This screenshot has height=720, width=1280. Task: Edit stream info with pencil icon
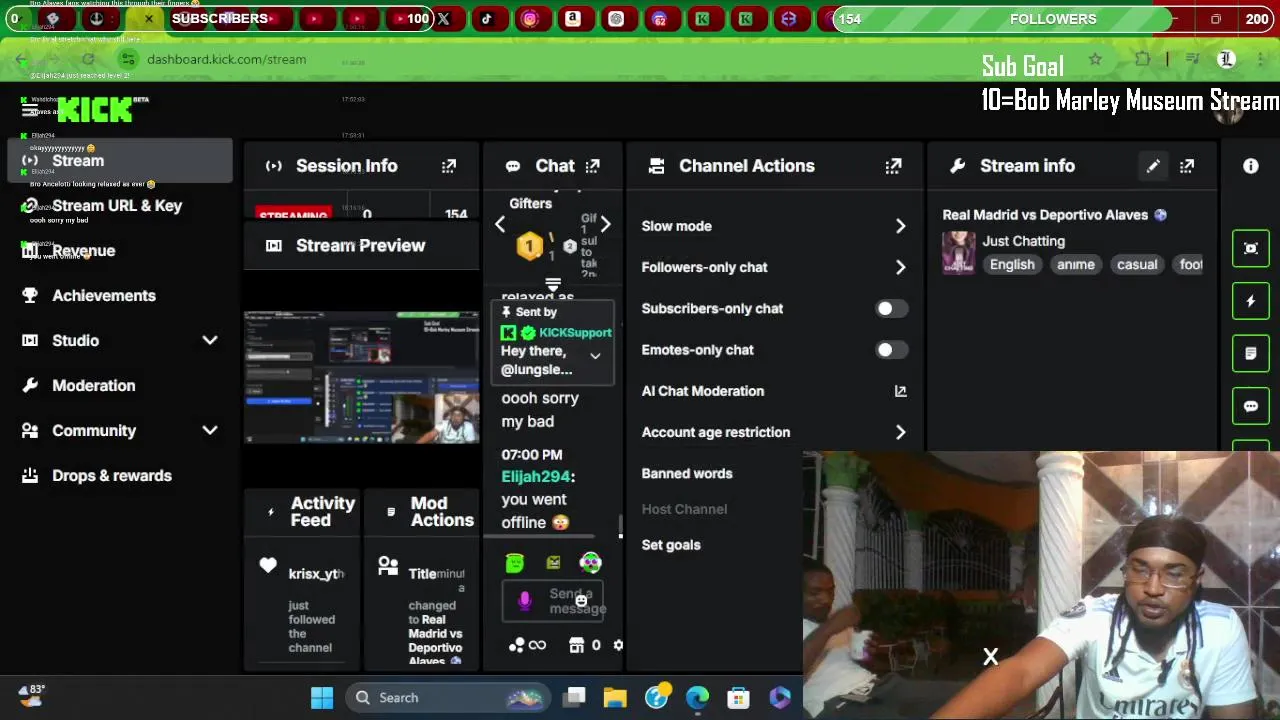1153,166
